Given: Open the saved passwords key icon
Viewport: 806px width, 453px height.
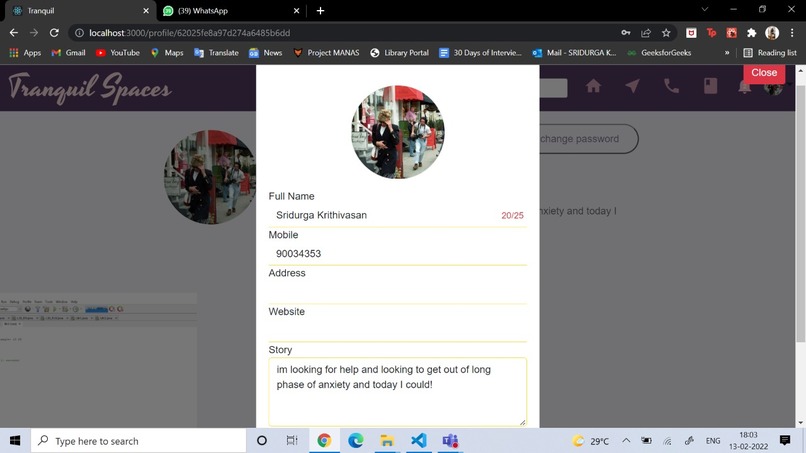Looking at the screenshot, I should (626, 33).
